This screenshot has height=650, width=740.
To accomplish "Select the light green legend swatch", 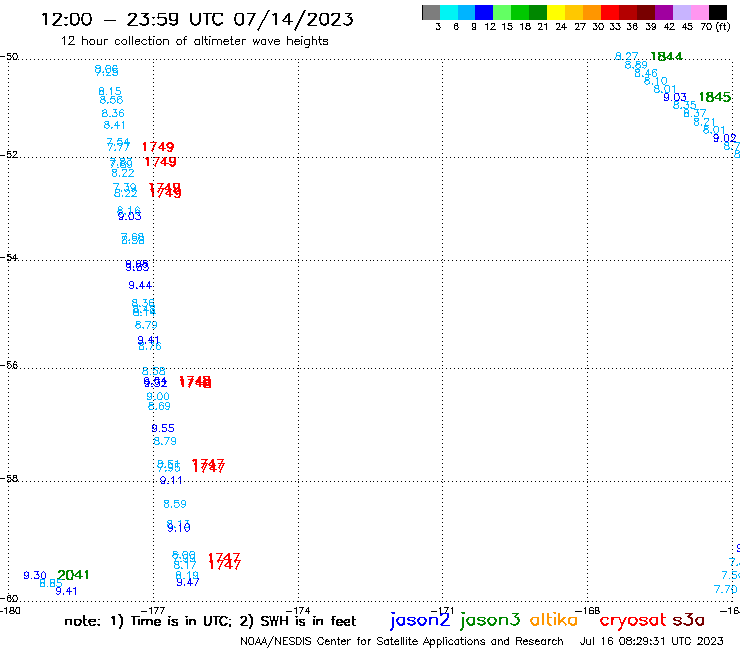I will [502, 12].
